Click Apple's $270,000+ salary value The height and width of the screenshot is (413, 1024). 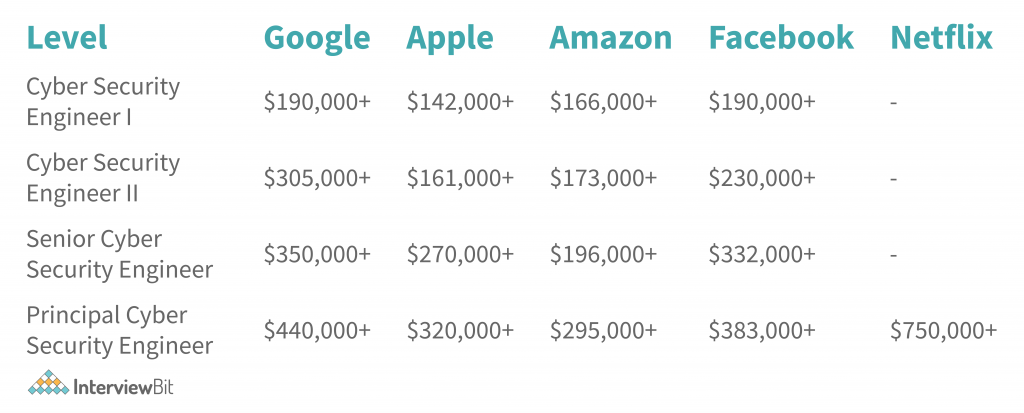(x=460, y=255)
